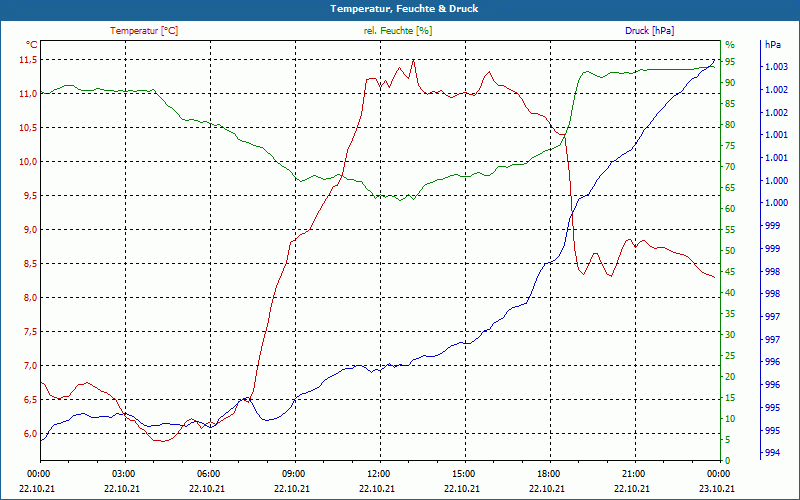Click the green '30' humidity axis value
The width and height of the screenshot is (800, 500).
click(730, 335)
